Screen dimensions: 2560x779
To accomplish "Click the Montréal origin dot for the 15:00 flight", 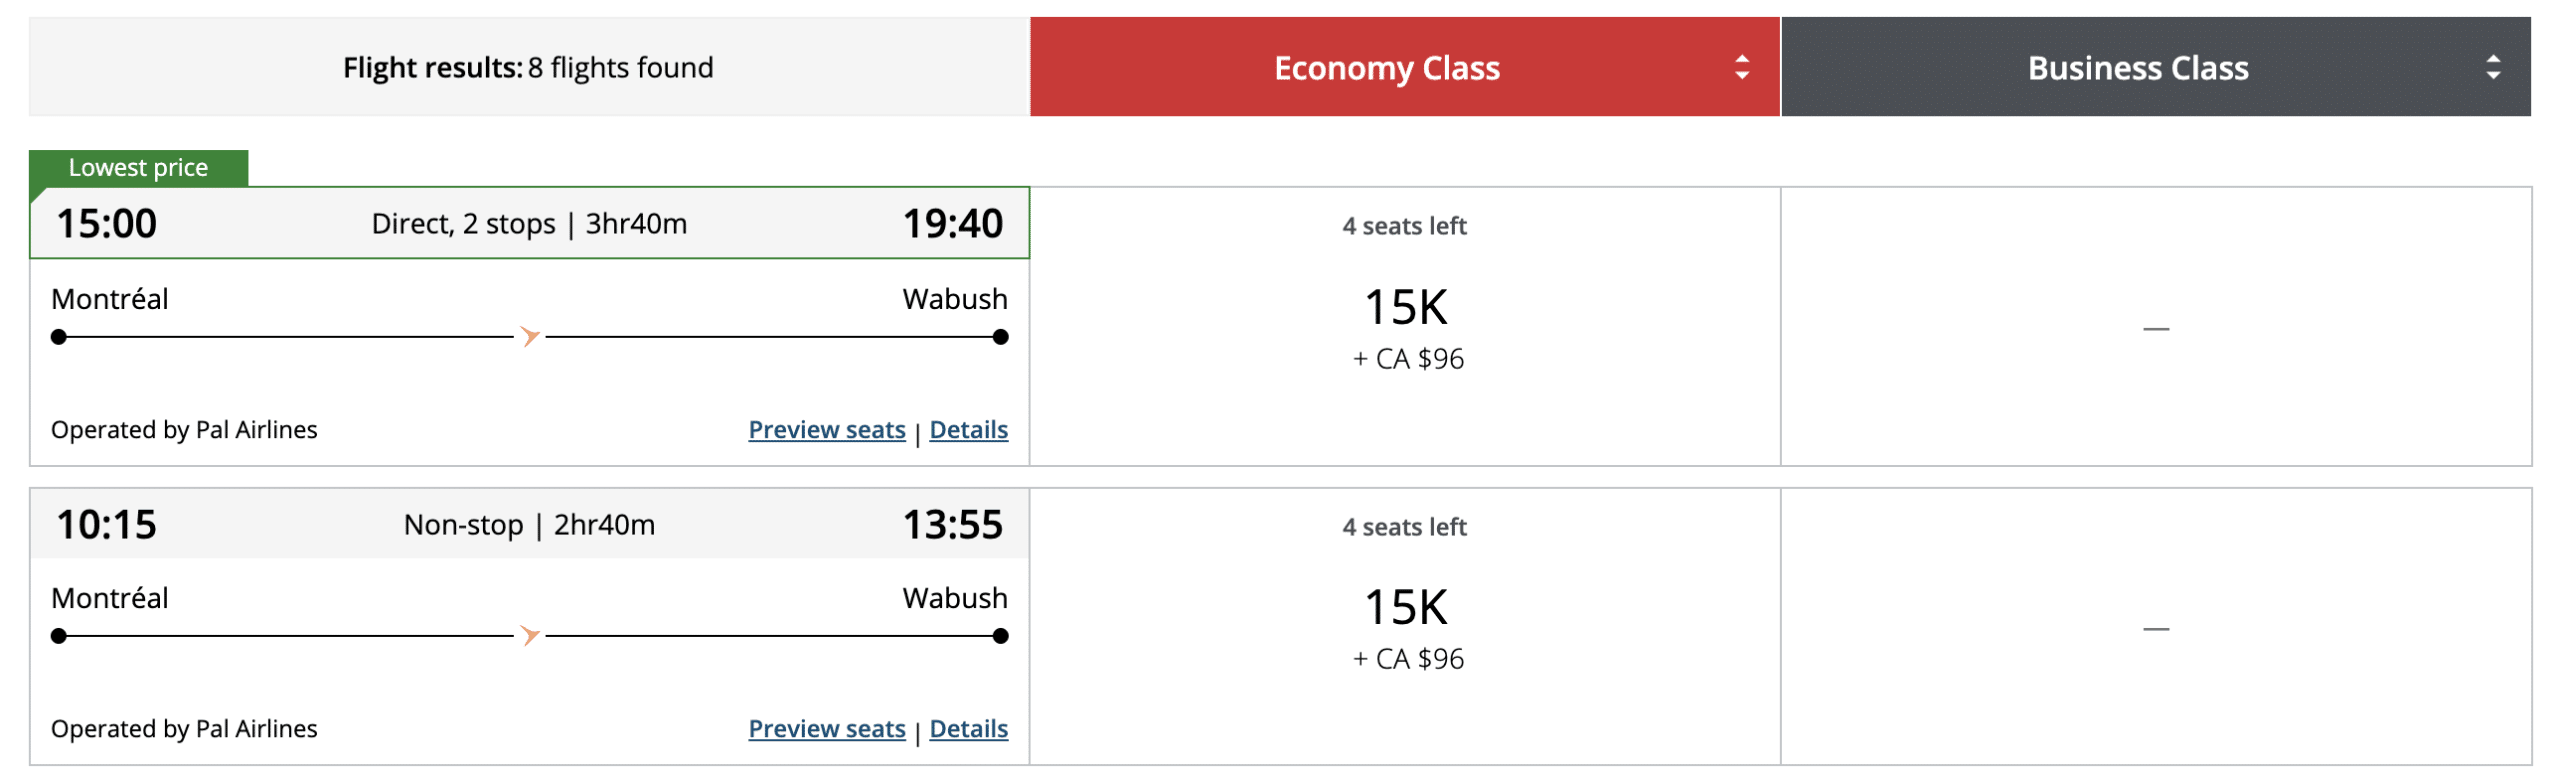I will (59, 337).
